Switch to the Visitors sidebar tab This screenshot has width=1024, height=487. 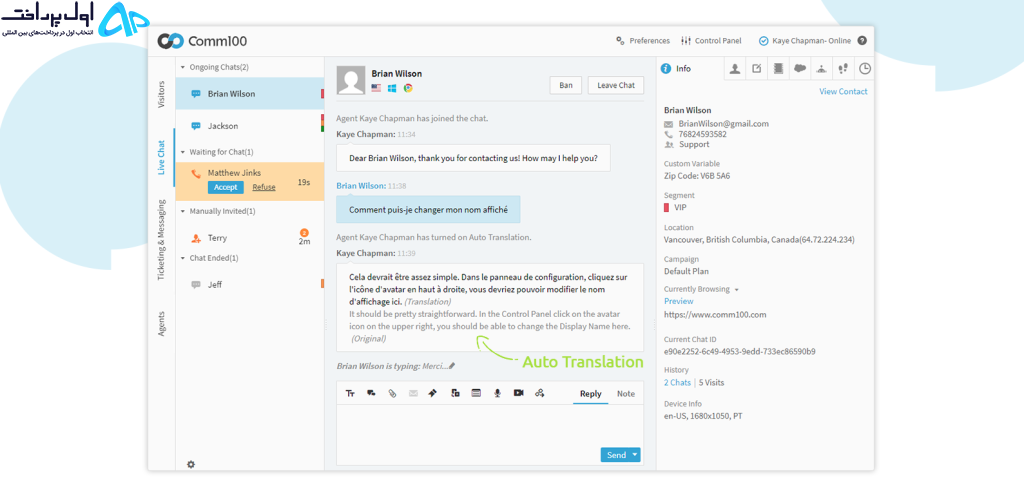coord(161,94)
